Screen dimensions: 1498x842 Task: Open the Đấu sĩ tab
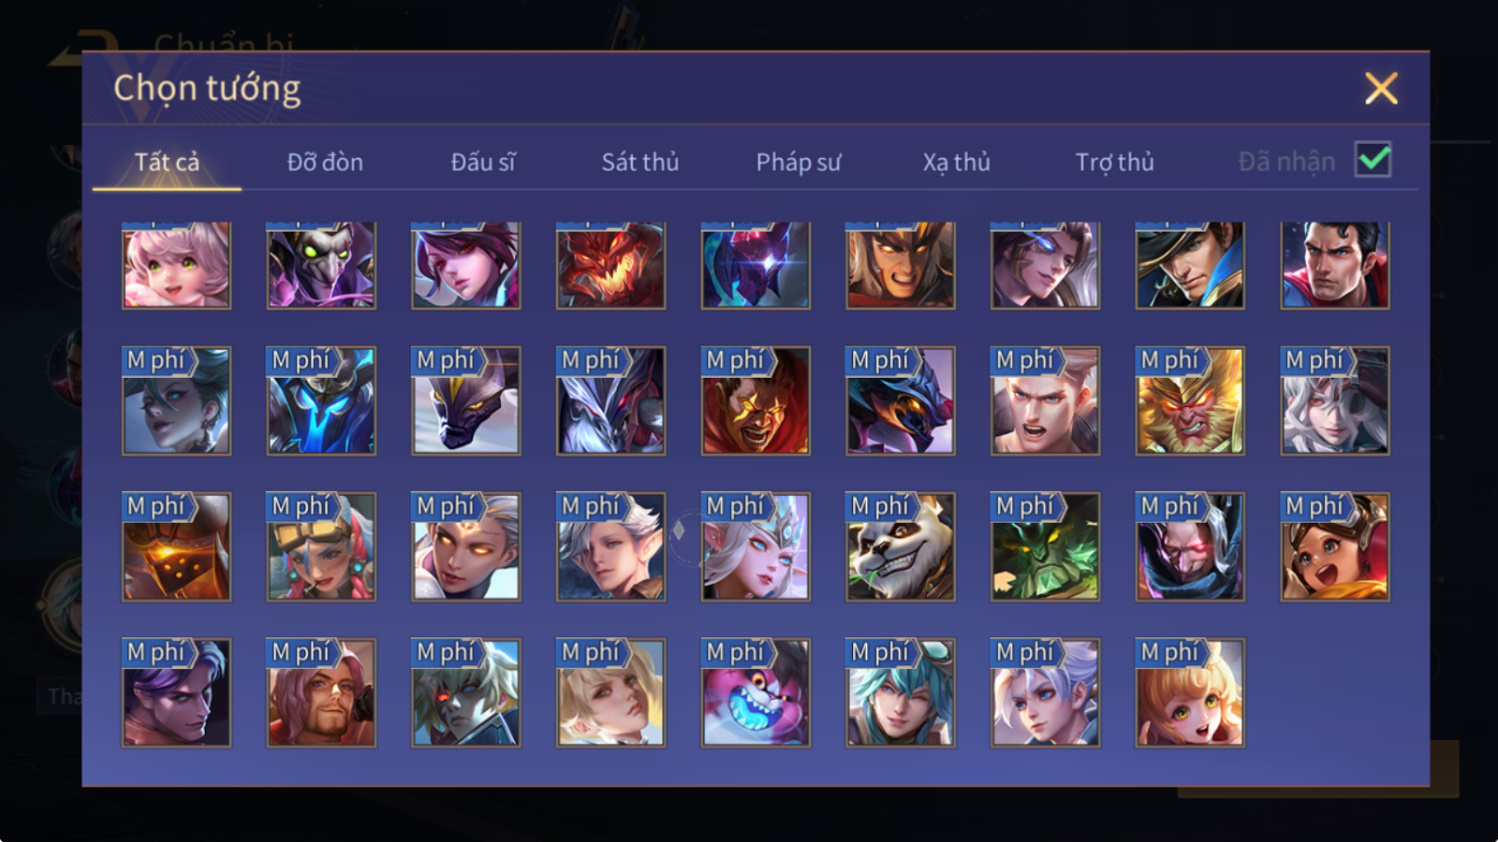tap(483, 162)
